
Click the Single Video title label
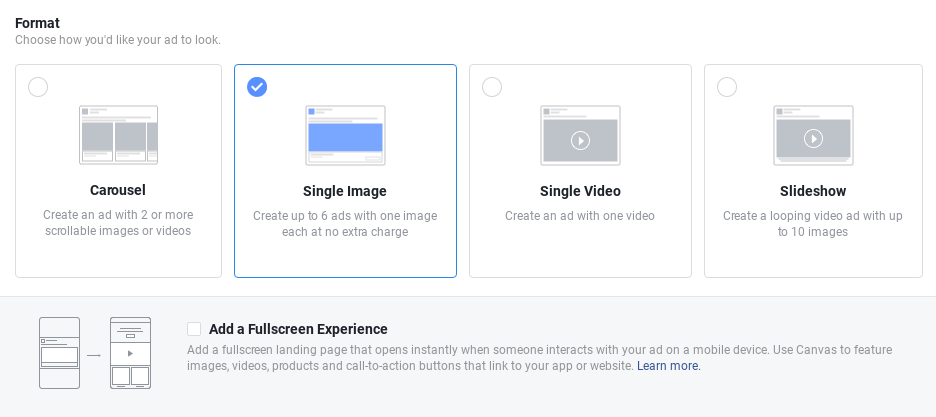click(x=580, y=191)
